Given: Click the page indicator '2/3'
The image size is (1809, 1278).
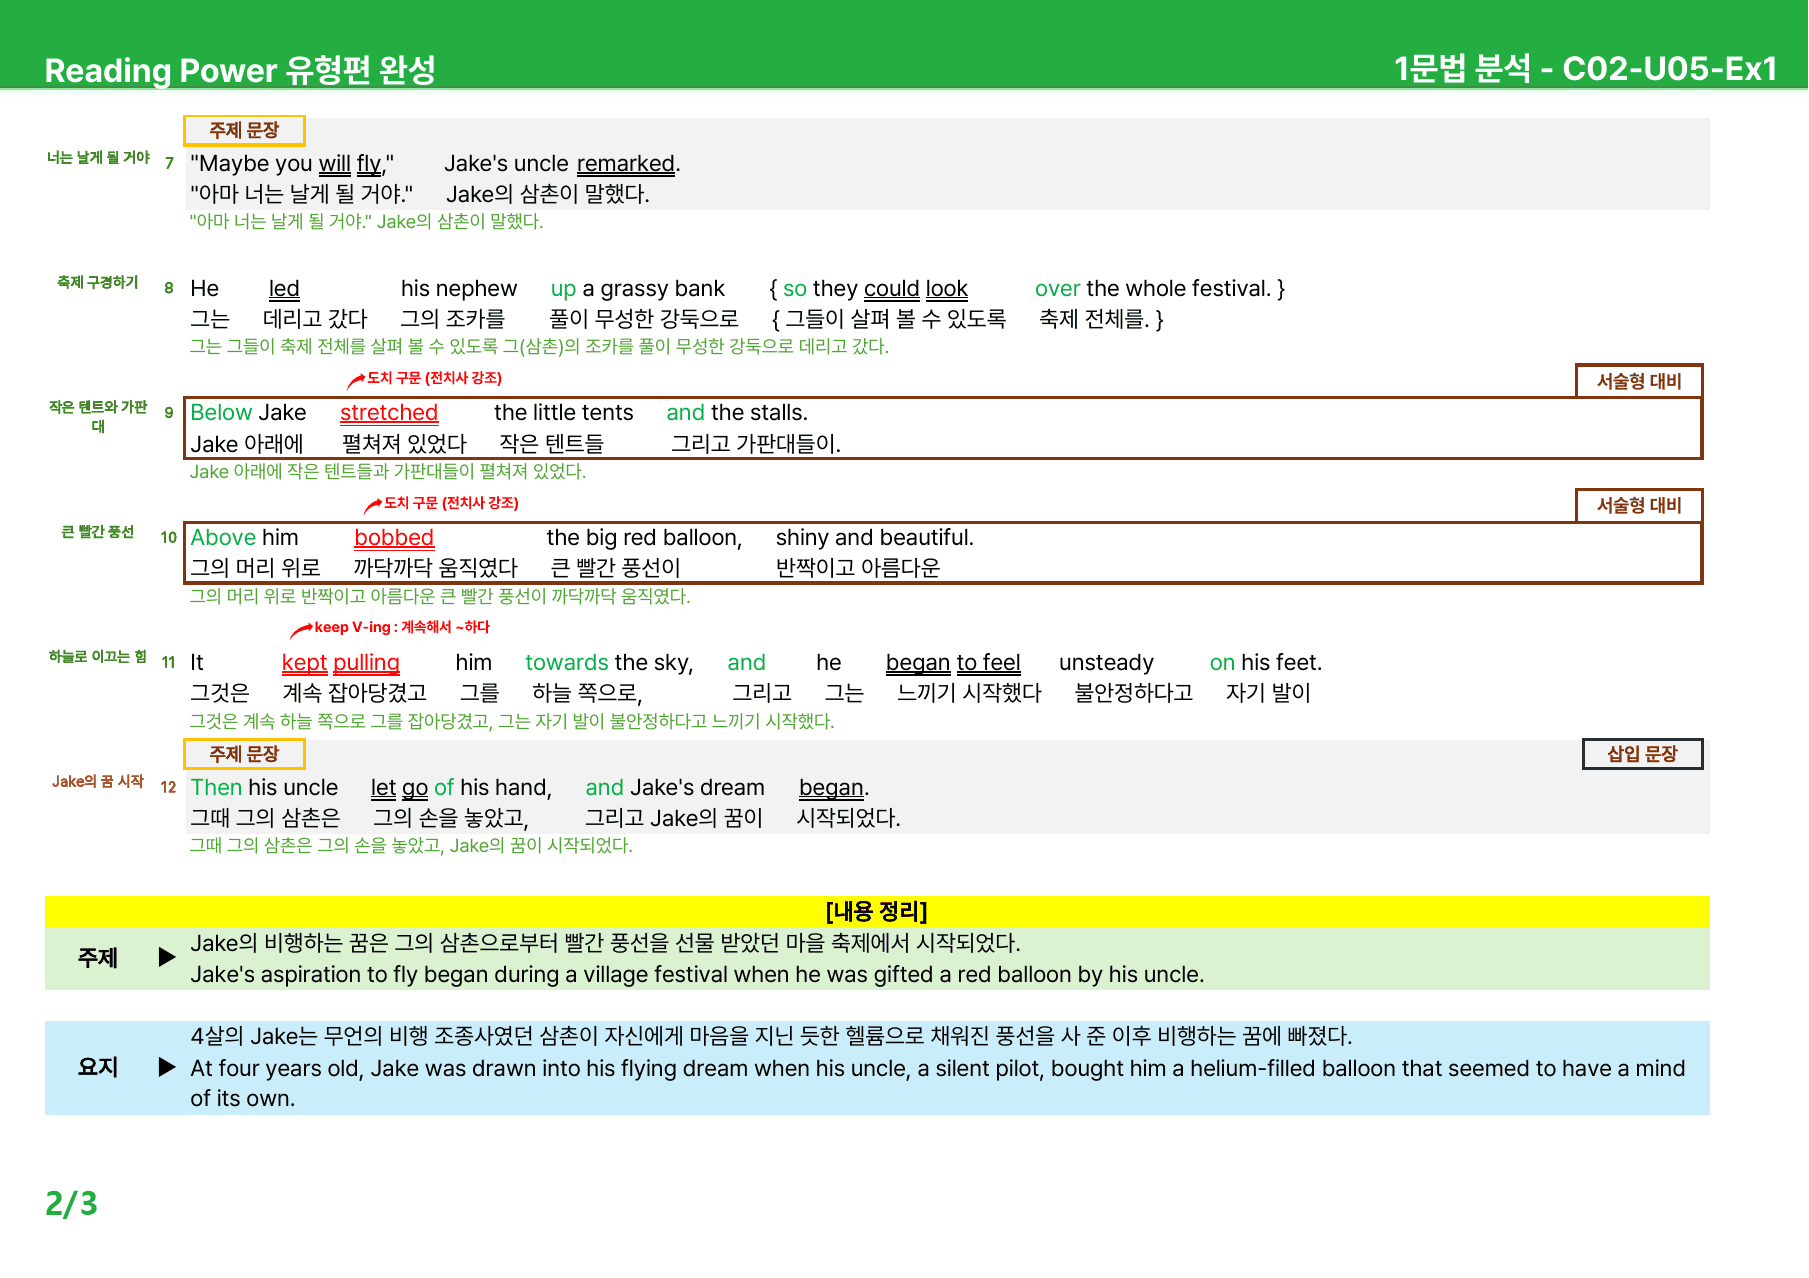Looking at the screenshot, I should tap(71, 1203).
